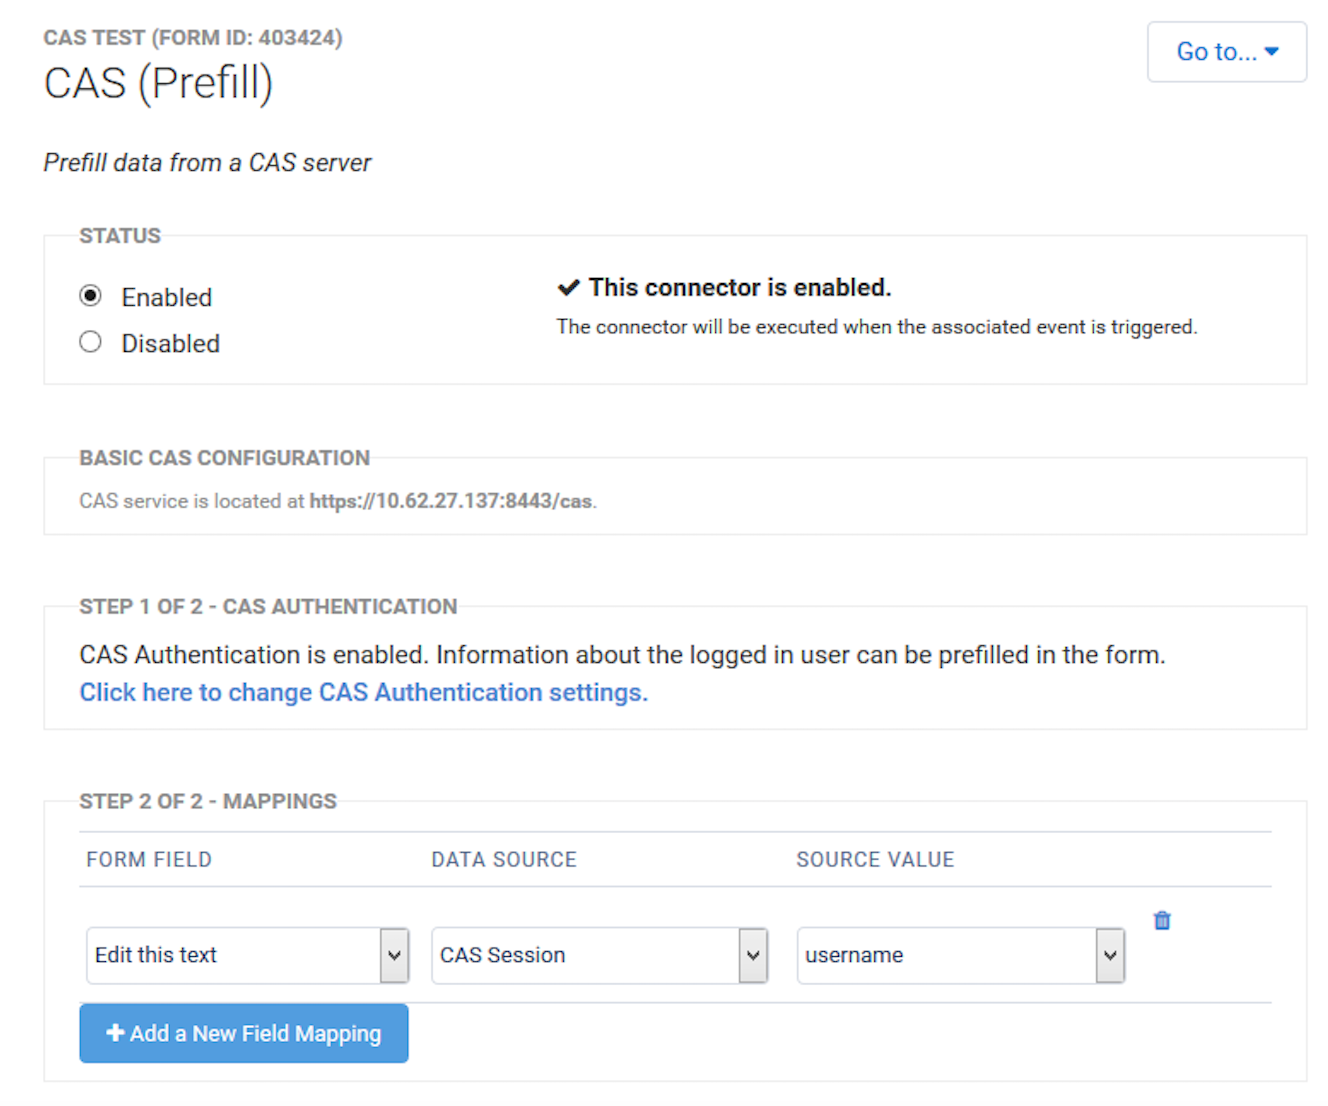This screenshot has height=1106, width=1328.
Task: Click the checkmark beside connector enabled message
Action: tap(568, 288)
